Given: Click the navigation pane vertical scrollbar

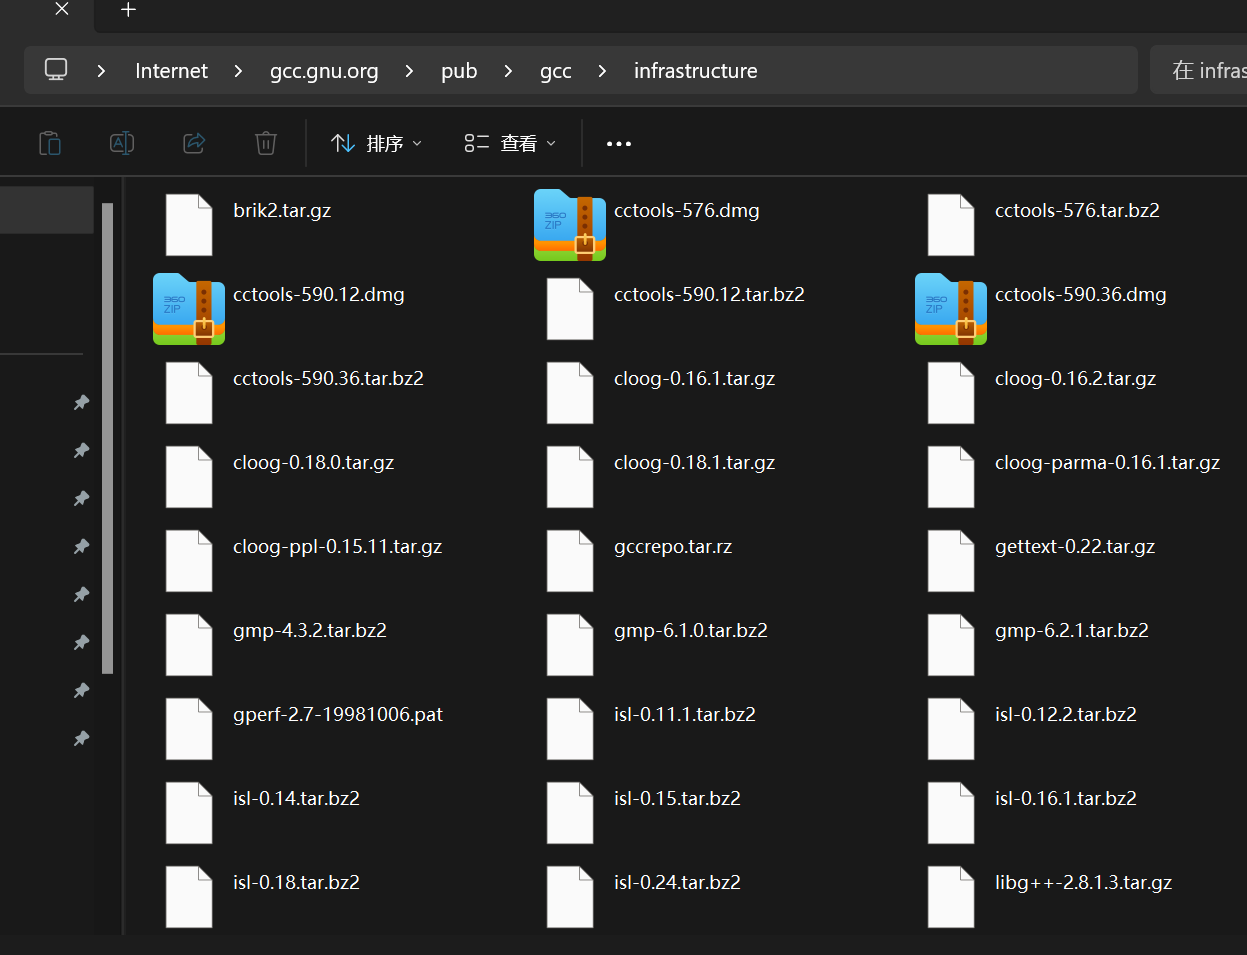Looking at the screenshot, I should coord(107,438).
